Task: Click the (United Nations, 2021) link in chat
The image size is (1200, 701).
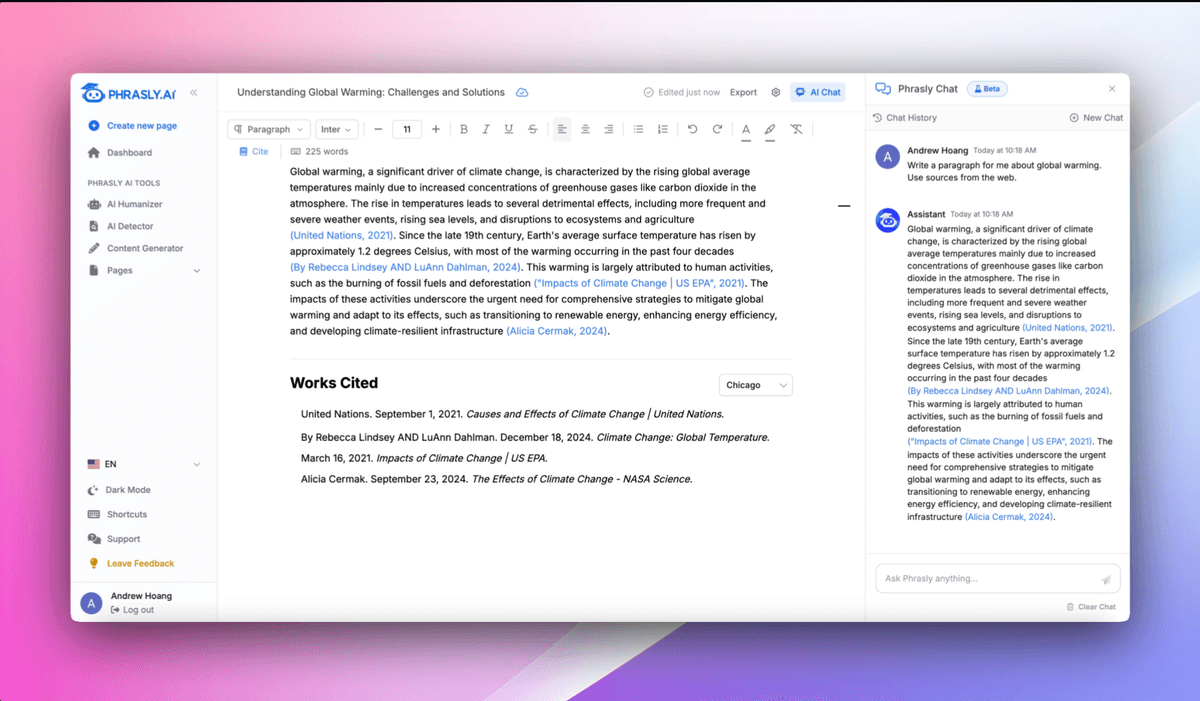Action: point(1067,328)
